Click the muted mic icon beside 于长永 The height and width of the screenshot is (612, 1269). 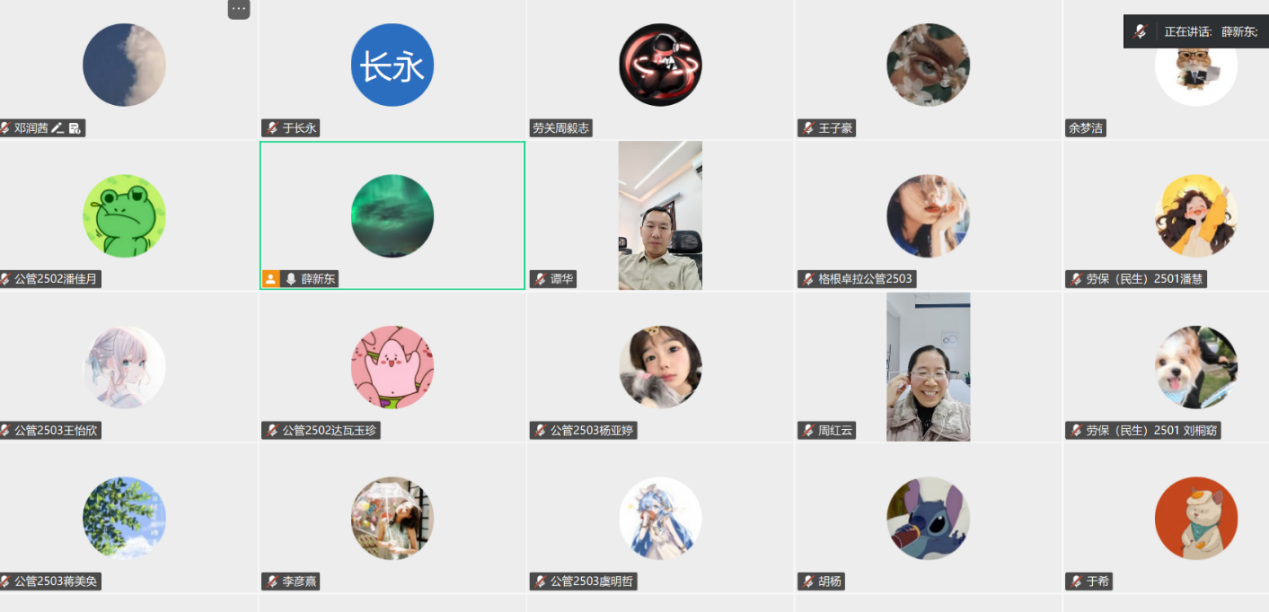[x=272, y=128]
